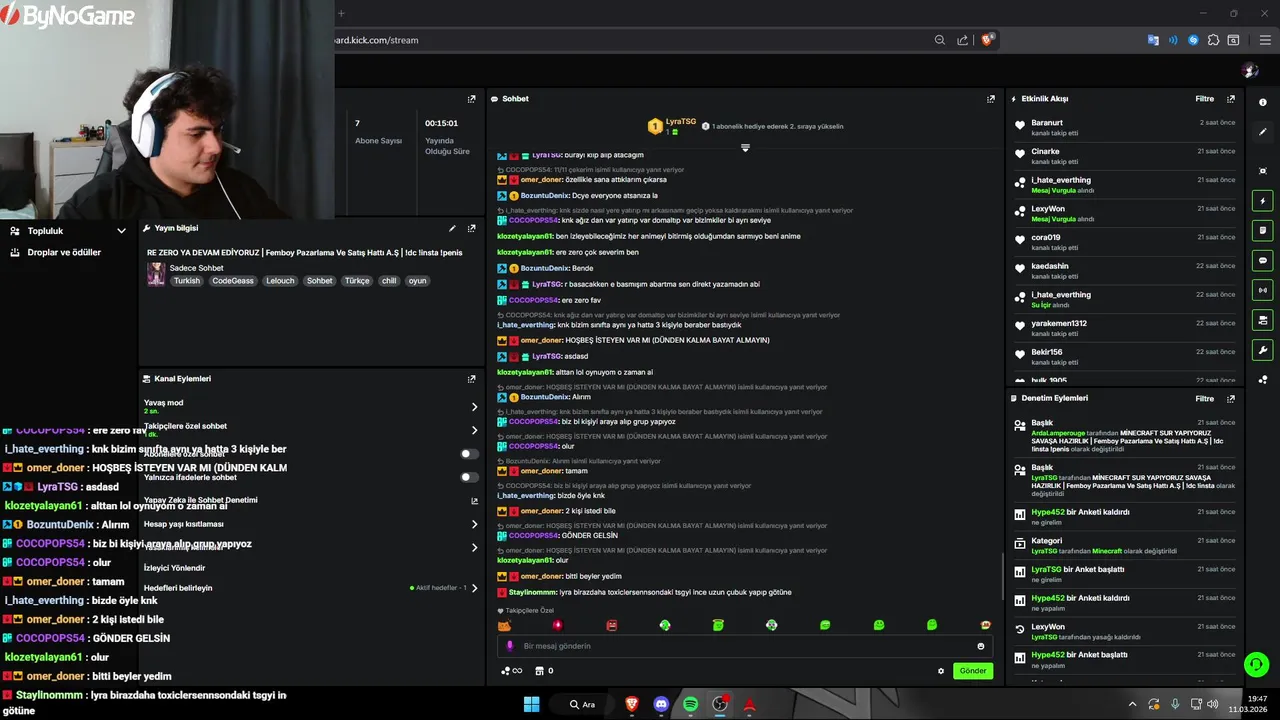Open the user avatar menu top right
The height and width of the screenshot is (720, 1280).
click(1250, 70)
